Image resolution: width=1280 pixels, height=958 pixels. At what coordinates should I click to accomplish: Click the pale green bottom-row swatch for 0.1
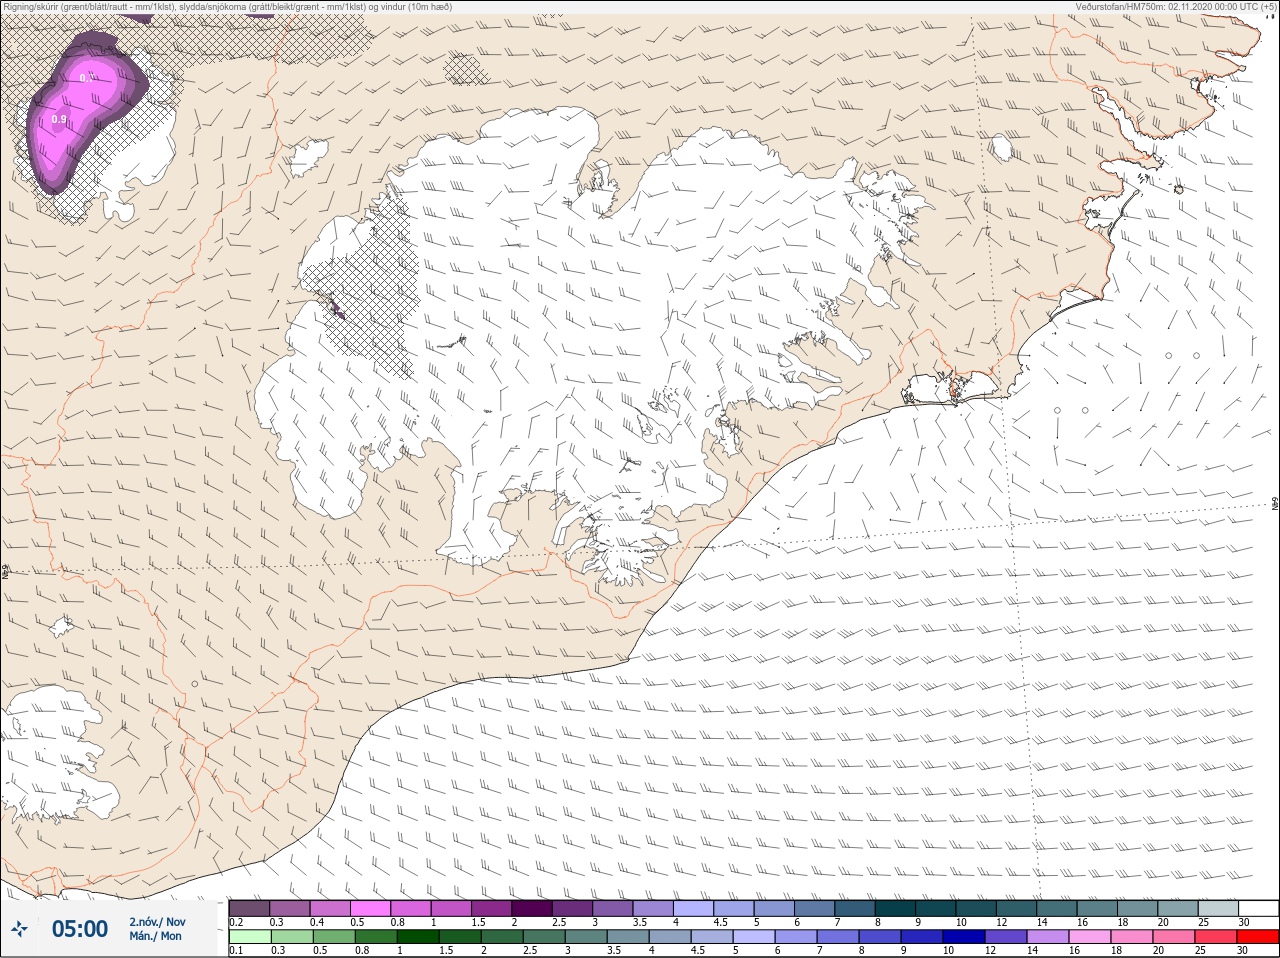pyautogui.click(x=249, y=937)
